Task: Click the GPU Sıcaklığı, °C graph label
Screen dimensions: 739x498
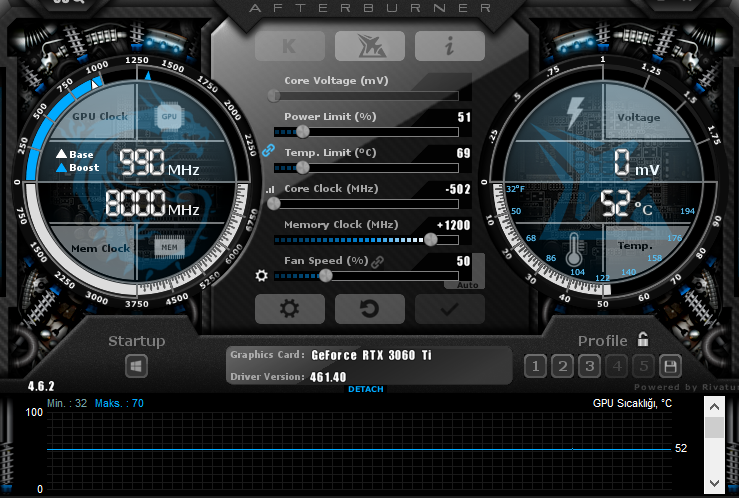Action: (x=632, y=403)
